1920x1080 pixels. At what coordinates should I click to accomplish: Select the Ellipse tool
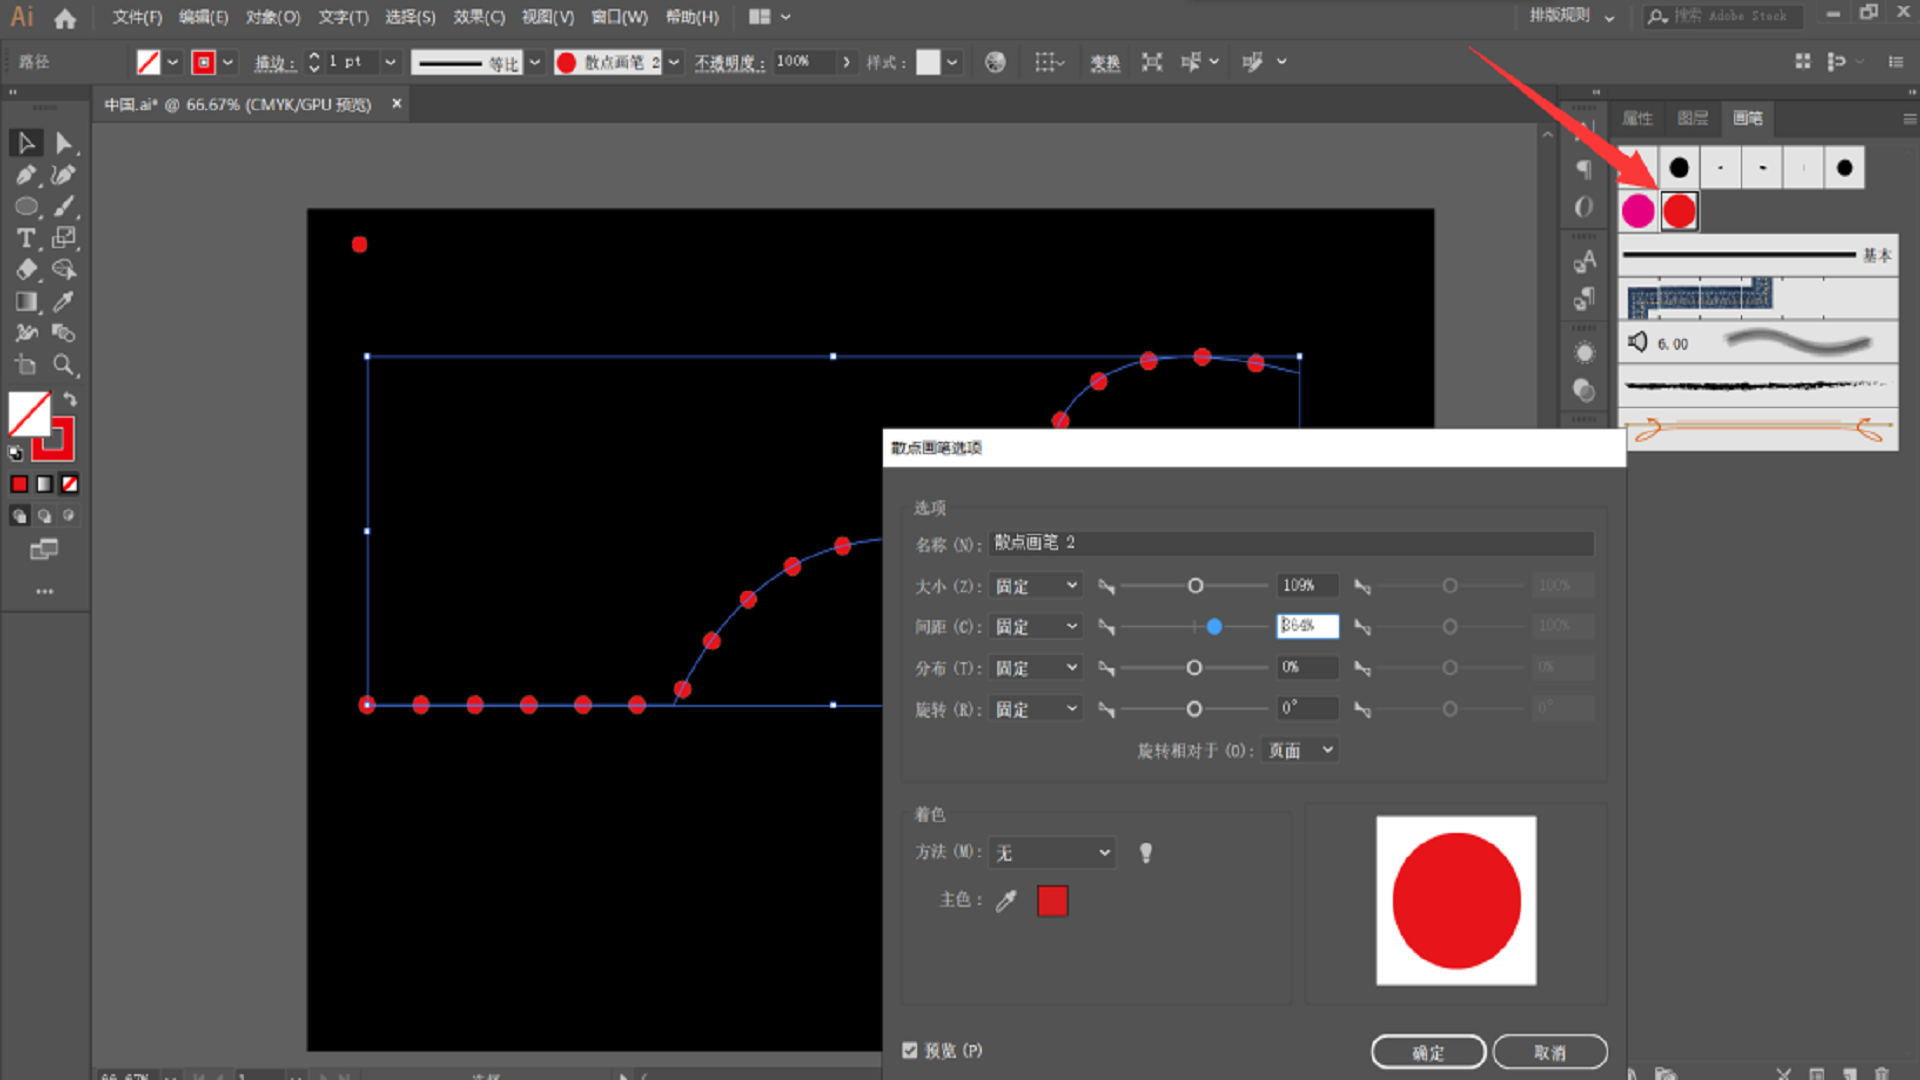tap(26, 207)
